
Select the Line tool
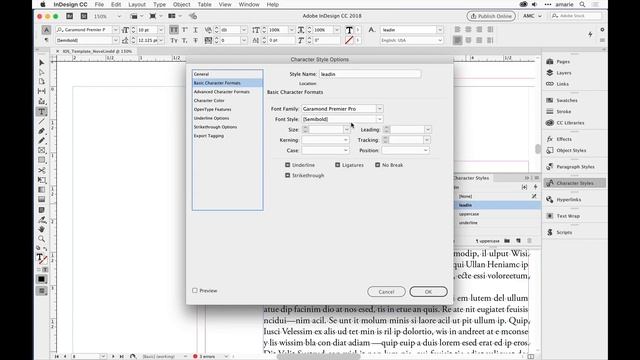click(42, 121)
